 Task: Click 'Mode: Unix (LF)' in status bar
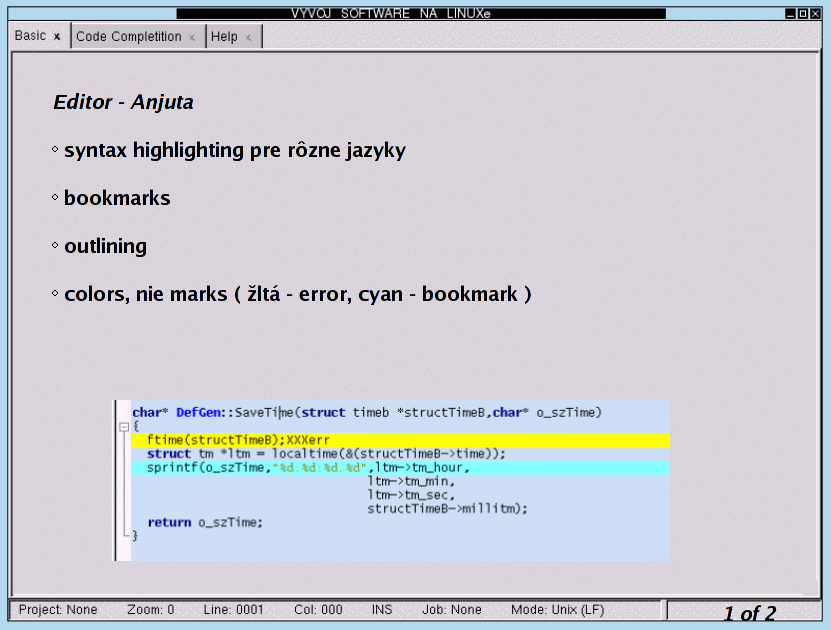click(x=558, y=610)
